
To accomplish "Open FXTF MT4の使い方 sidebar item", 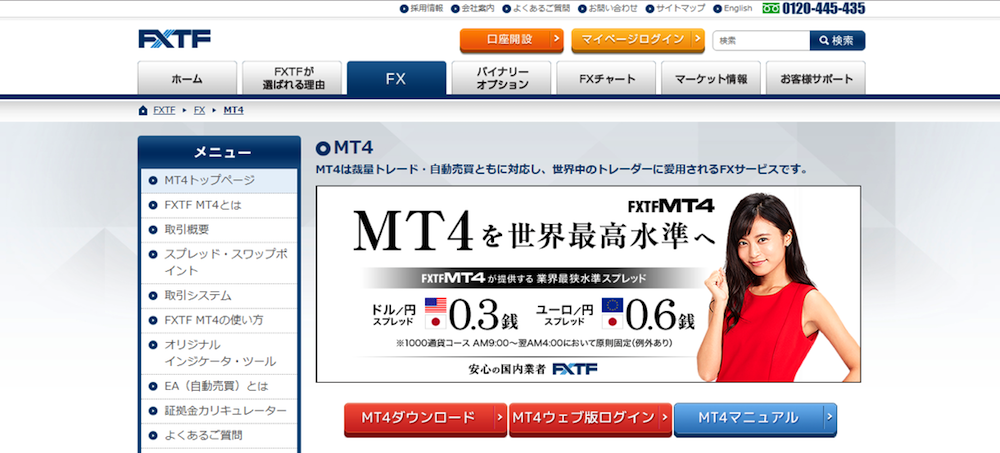I will pyautogui.click(x=219, y=320).
